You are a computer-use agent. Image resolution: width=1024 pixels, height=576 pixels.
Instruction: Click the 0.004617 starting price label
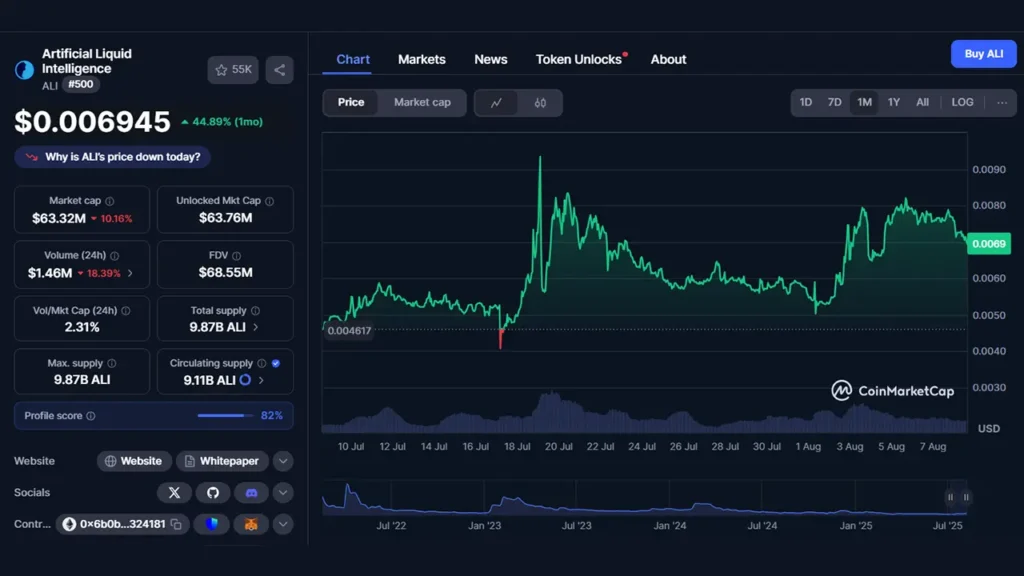349,330
